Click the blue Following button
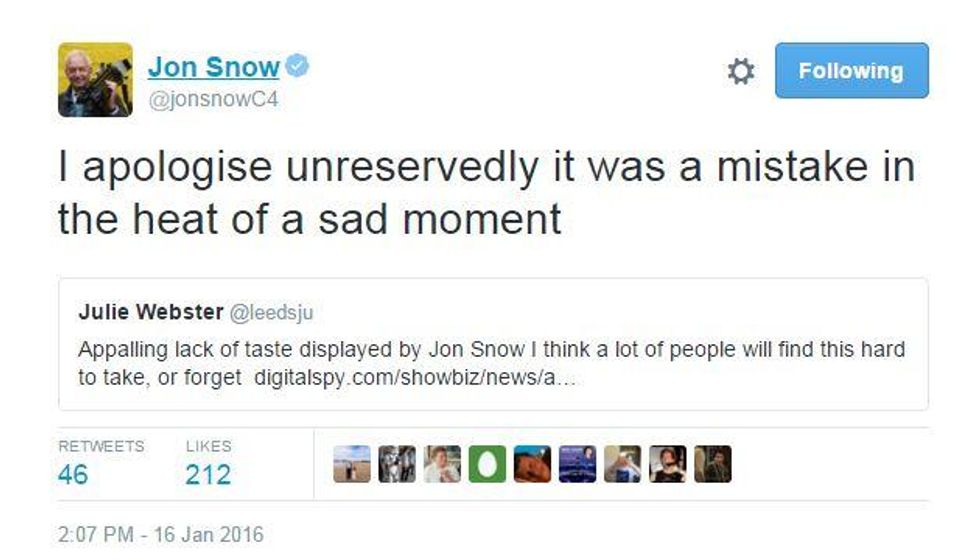 point(851,71)
